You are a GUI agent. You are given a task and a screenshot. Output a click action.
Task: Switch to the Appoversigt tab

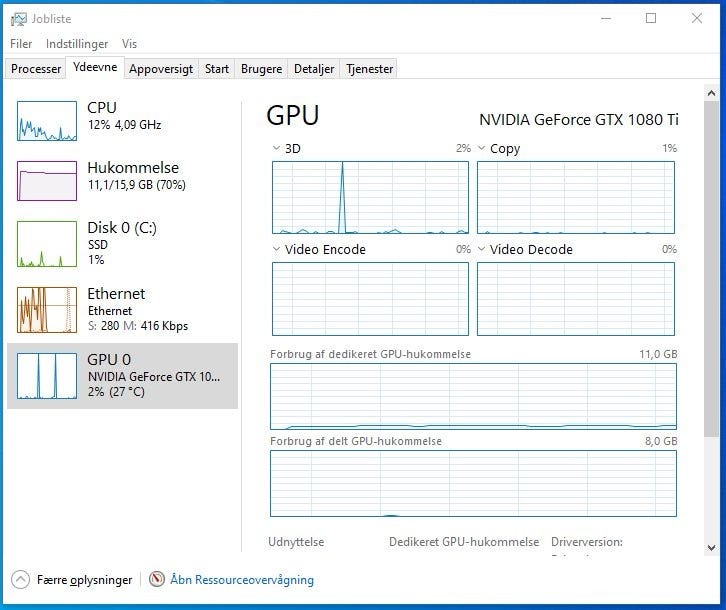point(161,69)
